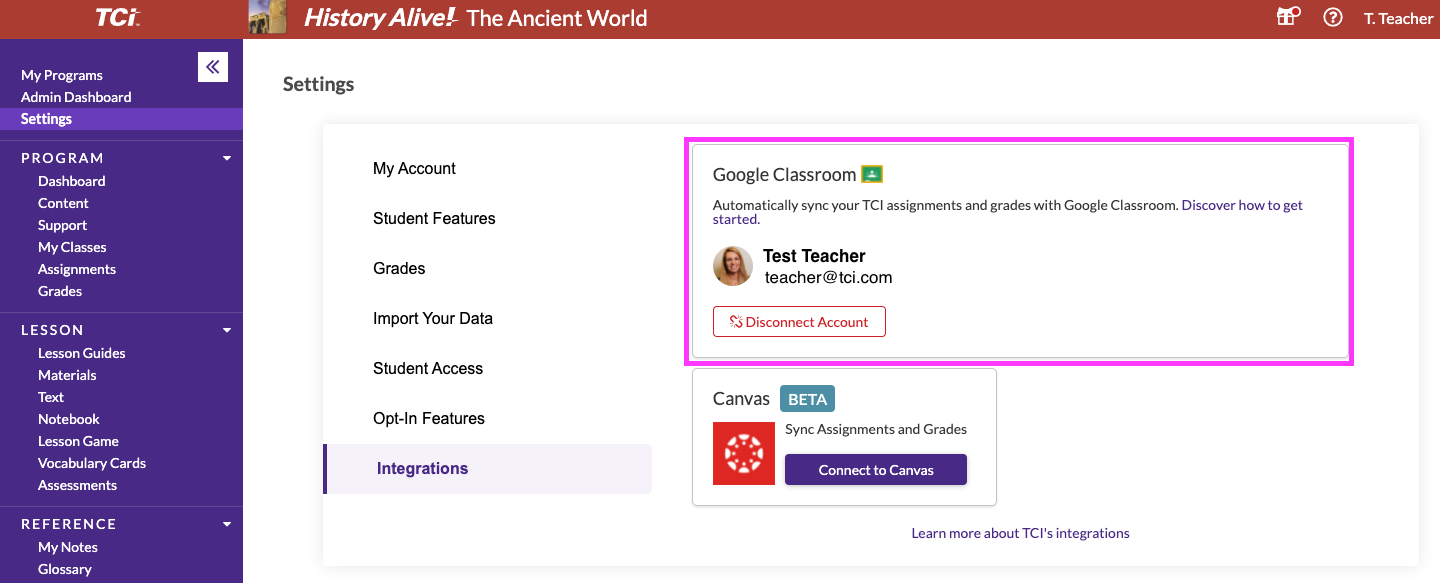Open the help question mark icon
The height and width of the screenshot is (583, 1440).
pyautogui.click(x=1332, y=17)
